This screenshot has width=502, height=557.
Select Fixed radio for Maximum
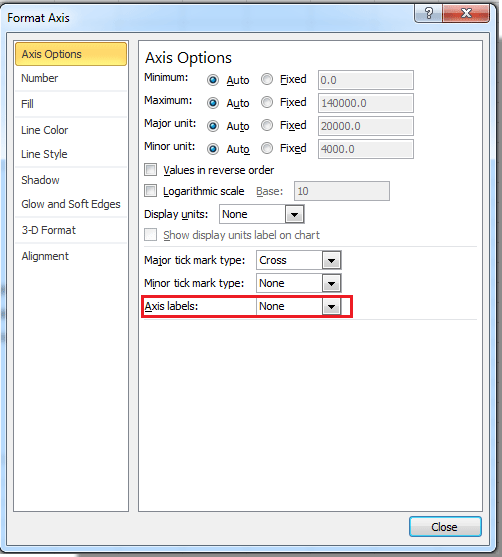pyautogui.click(x=267, y=102)
